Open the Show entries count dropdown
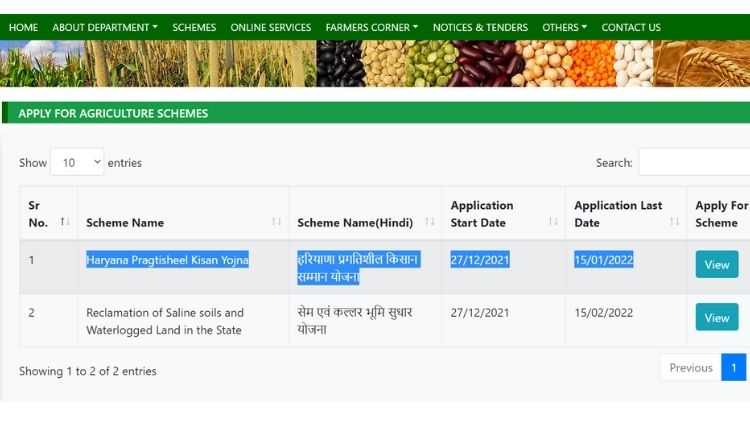This screenshot has height=430, width=750. pyautogui.click(x=77, y=162)
